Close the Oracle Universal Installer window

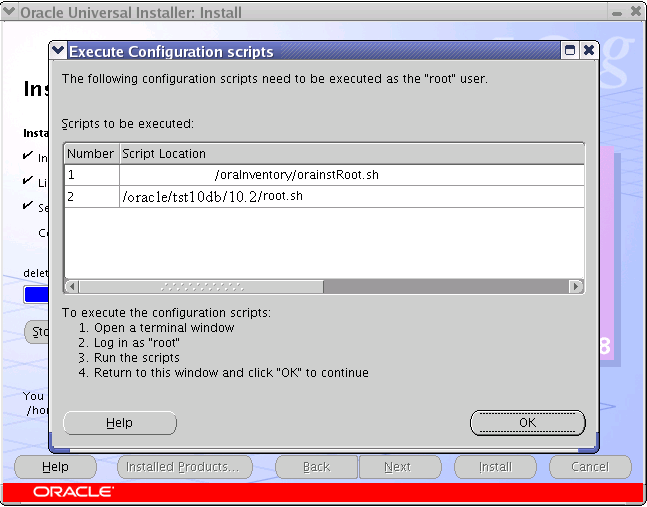[x=636, y=12]
